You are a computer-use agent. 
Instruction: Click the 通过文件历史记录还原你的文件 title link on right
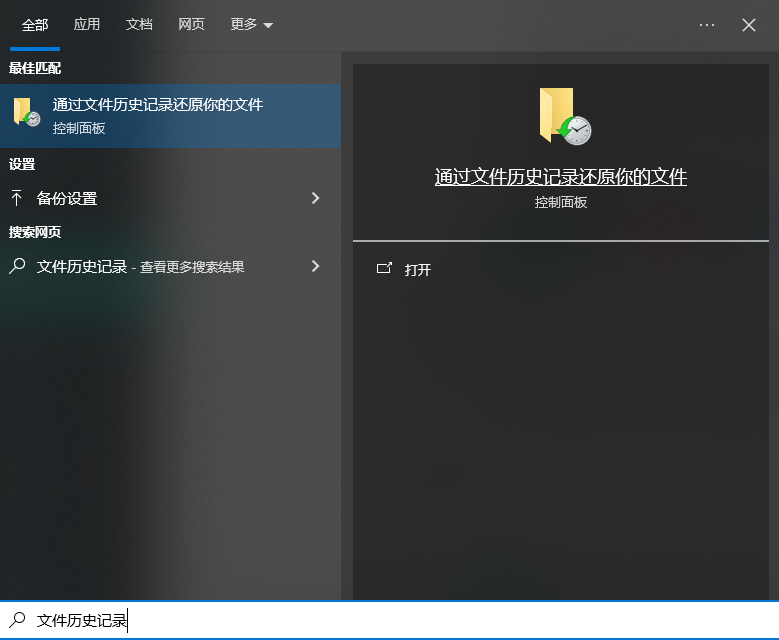point(560,177)
